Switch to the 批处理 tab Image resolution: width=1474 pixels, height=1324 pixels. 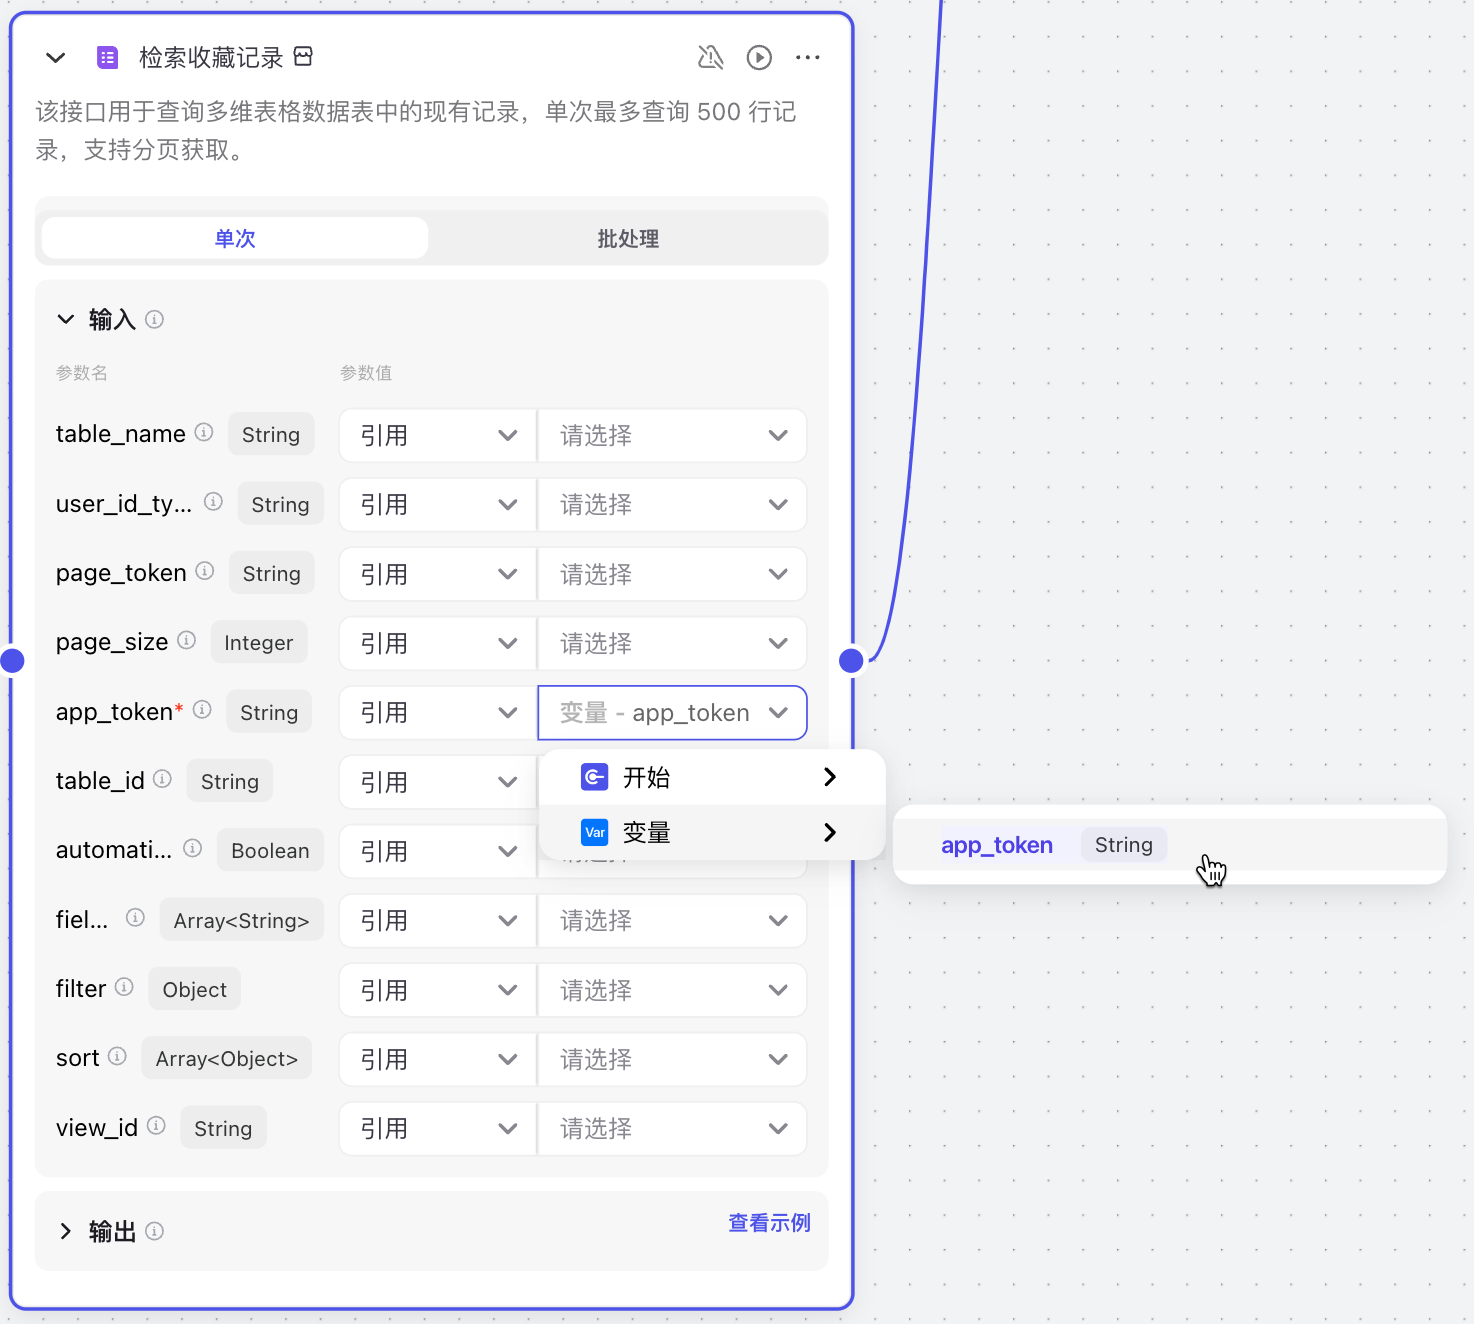(627, 239)
